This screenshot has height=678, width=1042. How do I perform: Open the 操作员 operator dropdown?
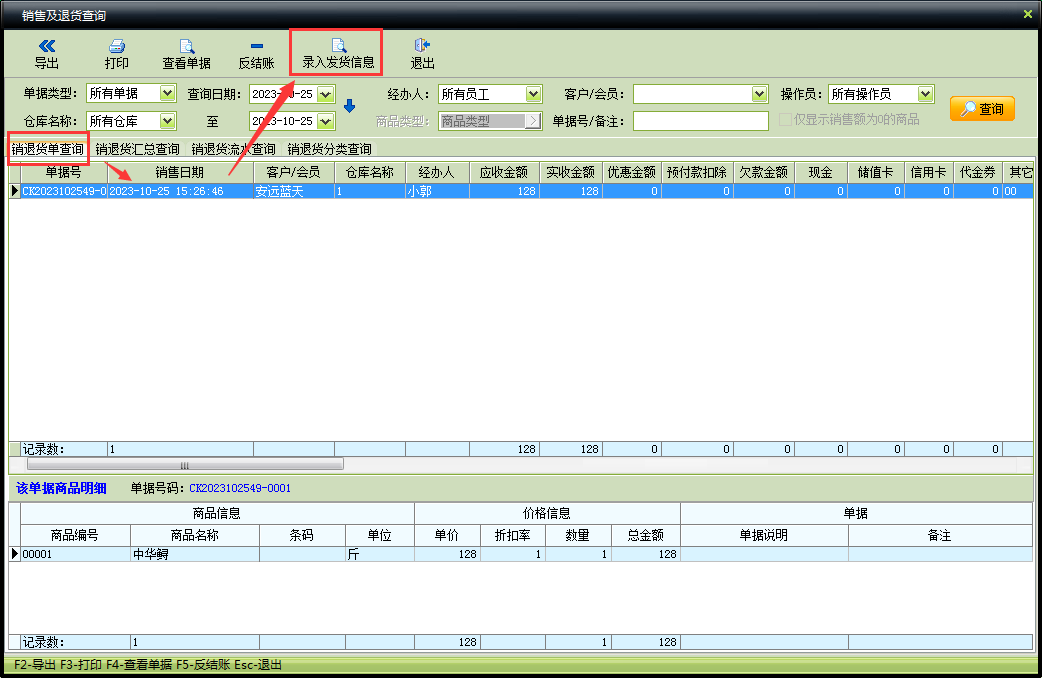(925, 94)
